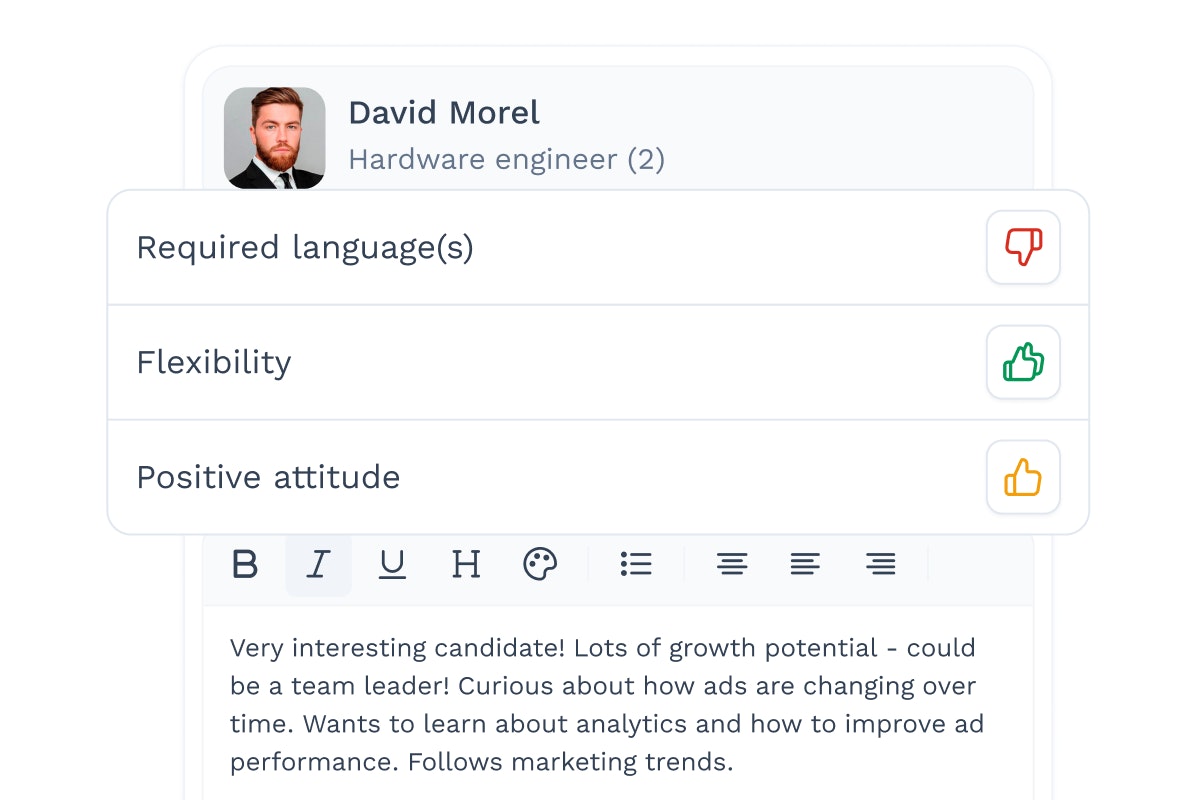Click the David Morel candidate name
The image size is (1200, 800).
pyautogui.click(x=444, y=113)
